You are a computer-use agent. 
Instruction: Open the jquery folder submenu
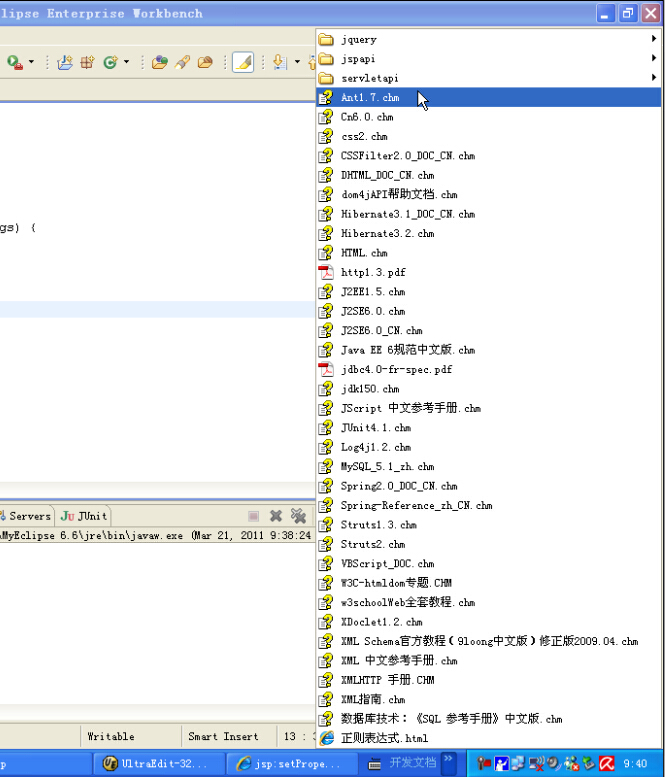[x=489, y=39]
